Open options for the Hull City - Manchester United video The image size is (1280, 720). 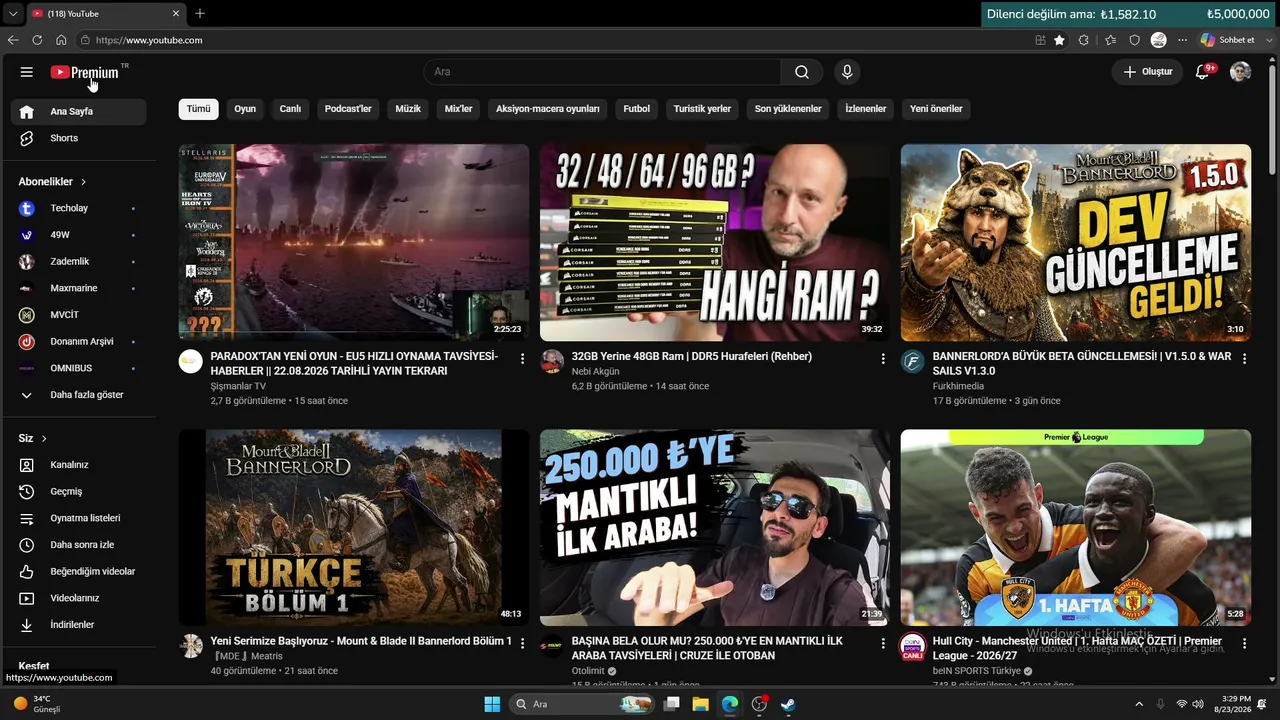point(1244,643)
